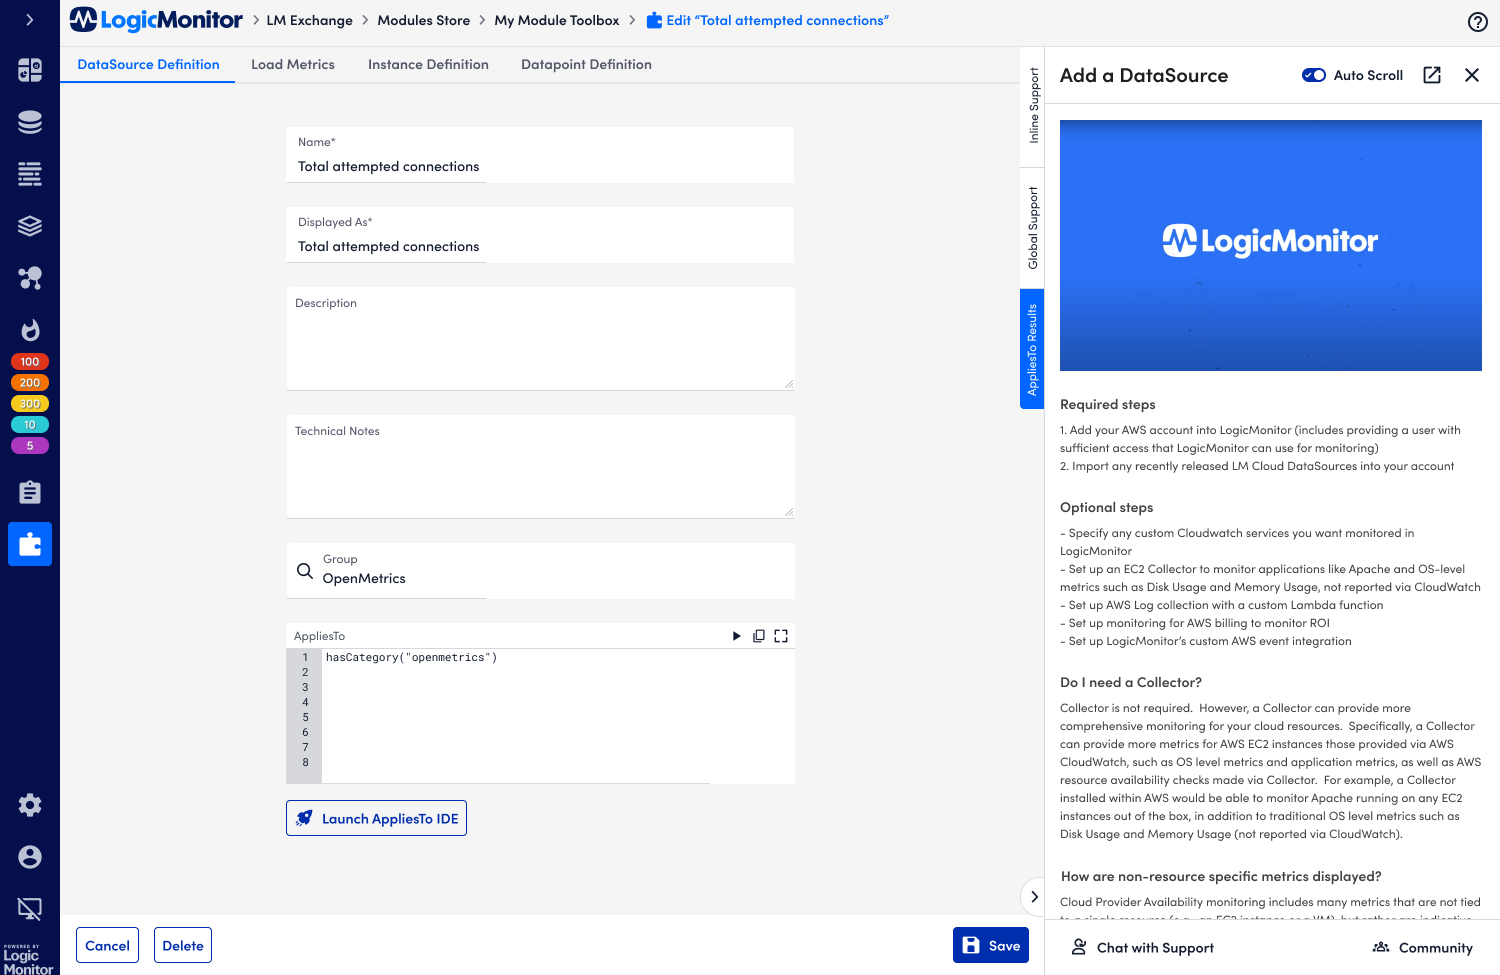Play the LogicMonitor video thumbnail
The image size is (1500, 975).
coord(1271,246)
